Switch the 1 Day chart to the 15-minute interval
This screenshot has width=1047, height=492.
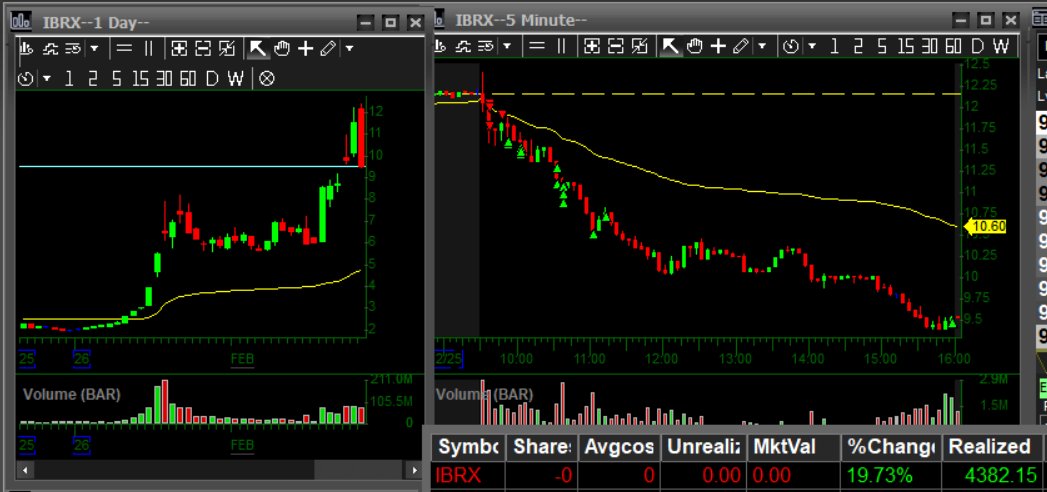click(140, 79)
